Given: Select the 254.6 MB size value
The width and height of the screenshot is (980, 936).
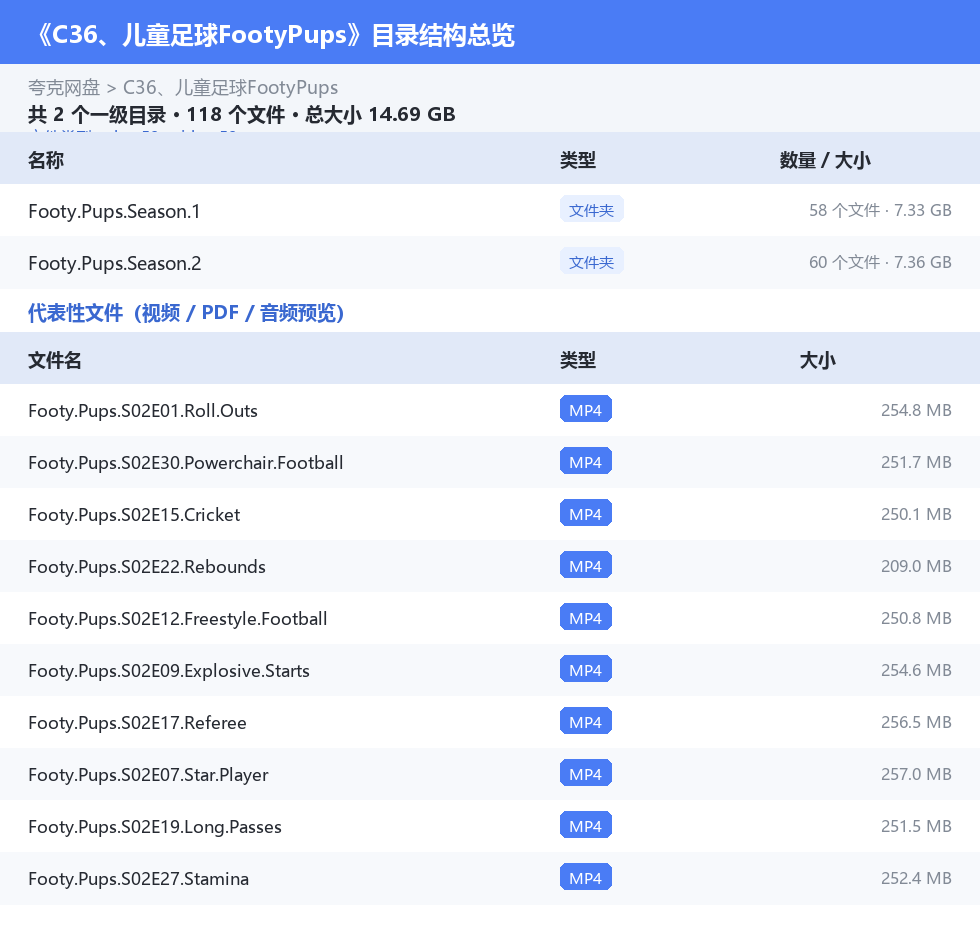Looking at the screenshot, I should (916, 670).
